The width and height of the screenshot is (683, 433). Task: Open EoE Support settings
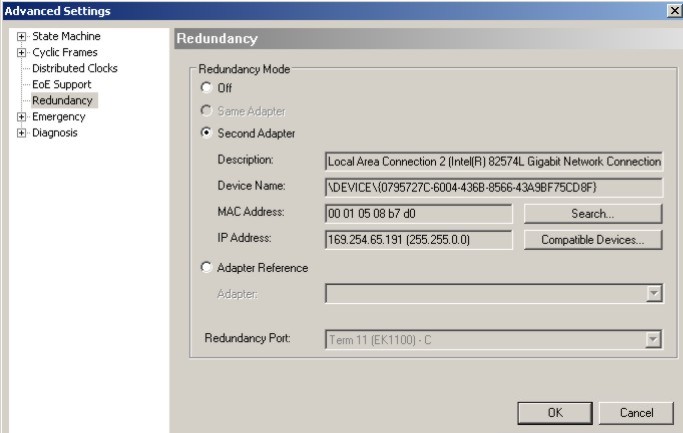(x=62, y=85)
